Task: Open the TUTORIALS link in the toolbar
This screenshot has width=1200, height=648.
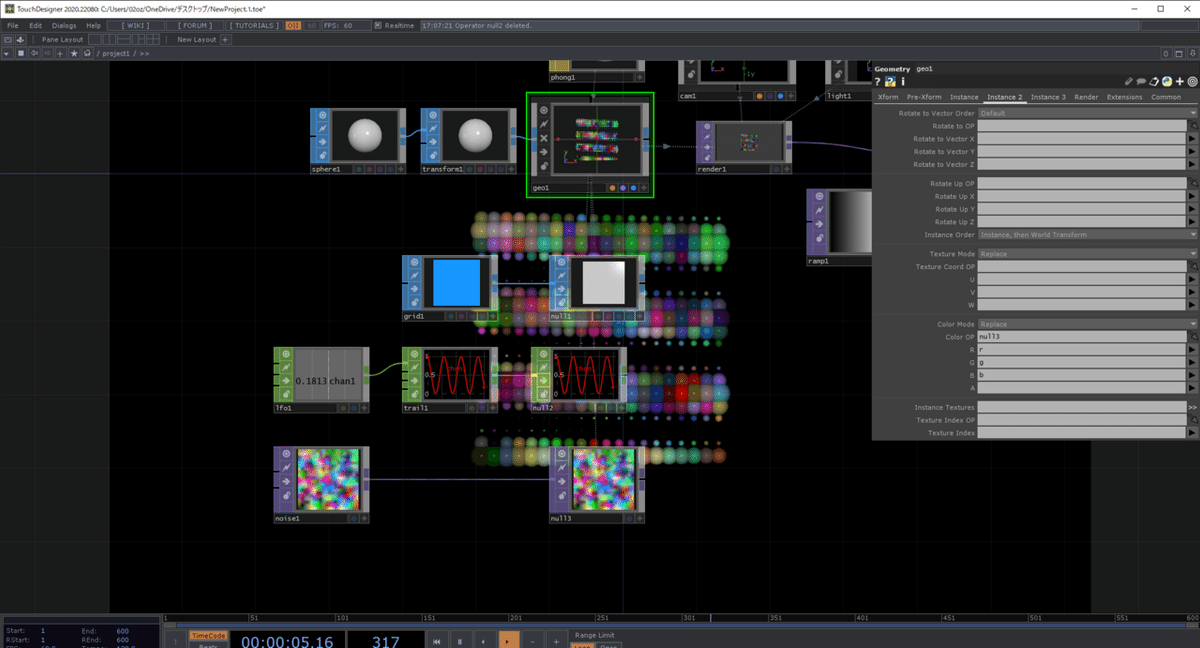Action: pyautogui.click(x=253, y=25)
